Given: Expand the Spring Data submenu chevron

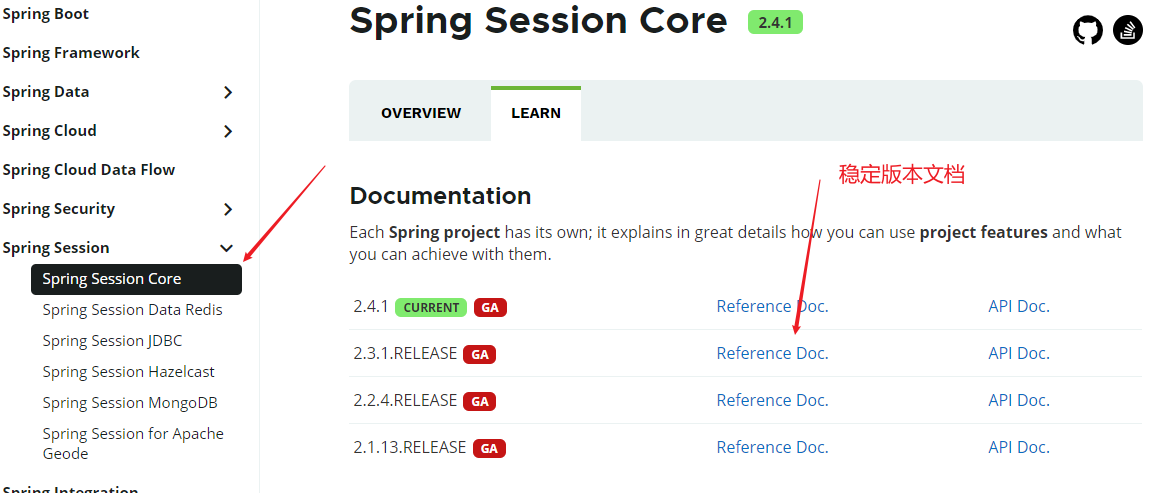Looking at the screenshot, I should point(228,92).
